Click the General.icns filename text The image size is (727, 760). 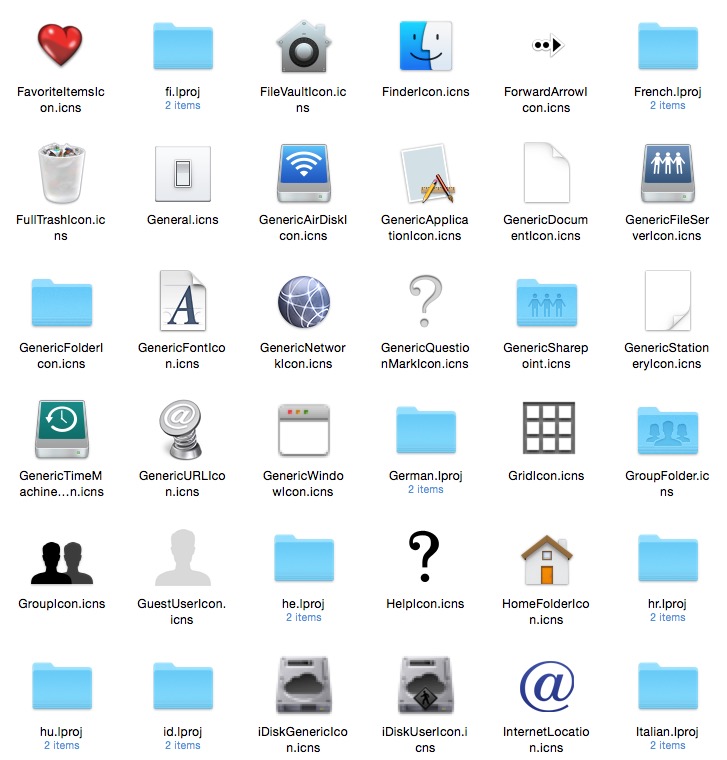183,220
